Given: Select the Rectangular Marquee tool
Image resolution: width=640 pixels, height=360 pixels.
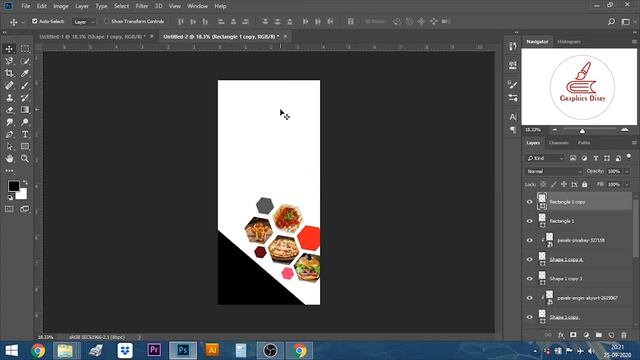Looking at the screenshot, I should [x=25, y=49].
